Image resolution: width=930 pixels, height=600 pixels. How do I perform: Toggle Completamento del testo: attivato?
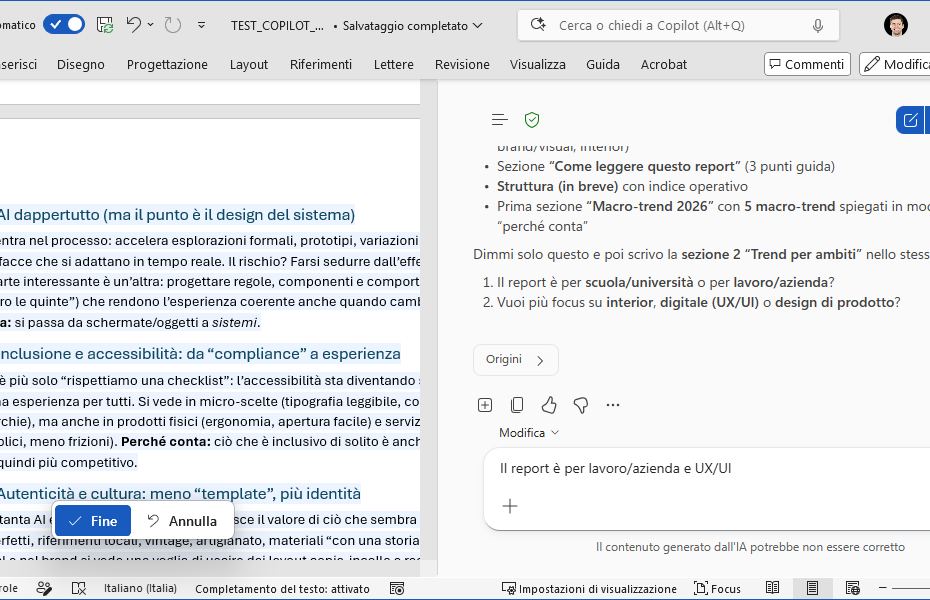click(x=282, y=589)
